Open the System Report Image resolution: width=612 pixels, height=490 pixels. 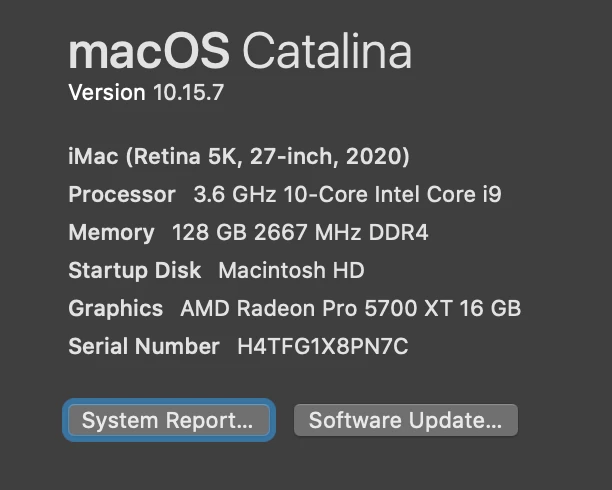(x=167, y=421)
